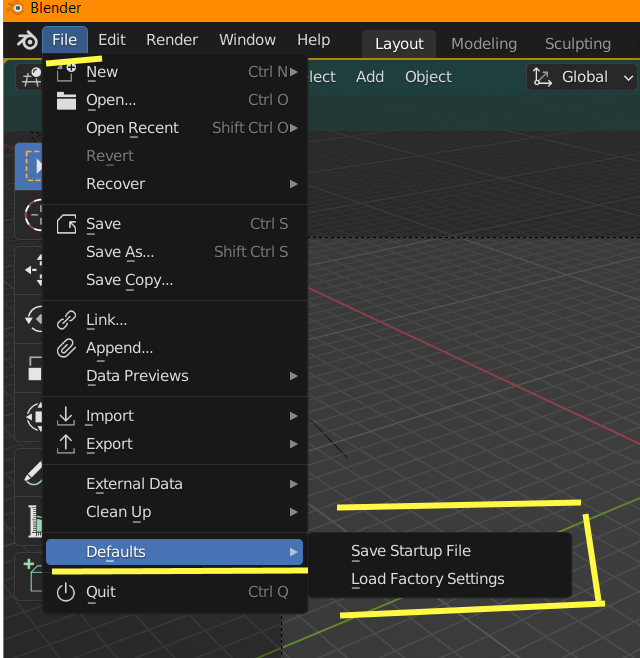This screenshot has width=640, height=658.
Task: Choose Save from File menu
Action: [175, 224]
